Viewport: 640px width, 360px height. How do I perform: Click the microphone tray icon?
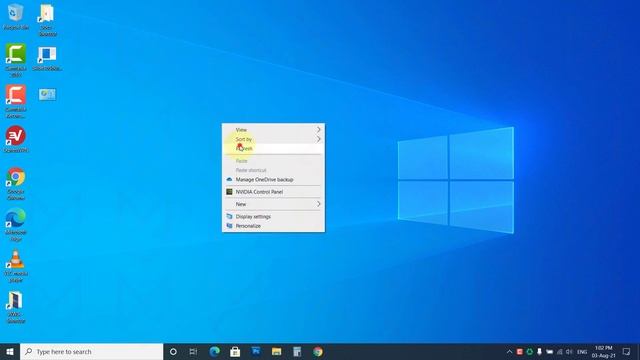click(x=539, y=351)
